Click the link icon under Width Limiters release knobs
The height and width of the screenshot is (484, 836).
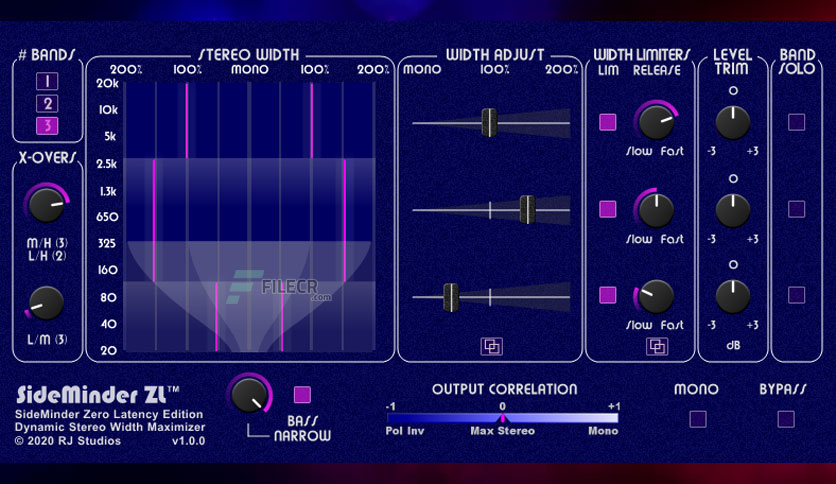point(657,346)
